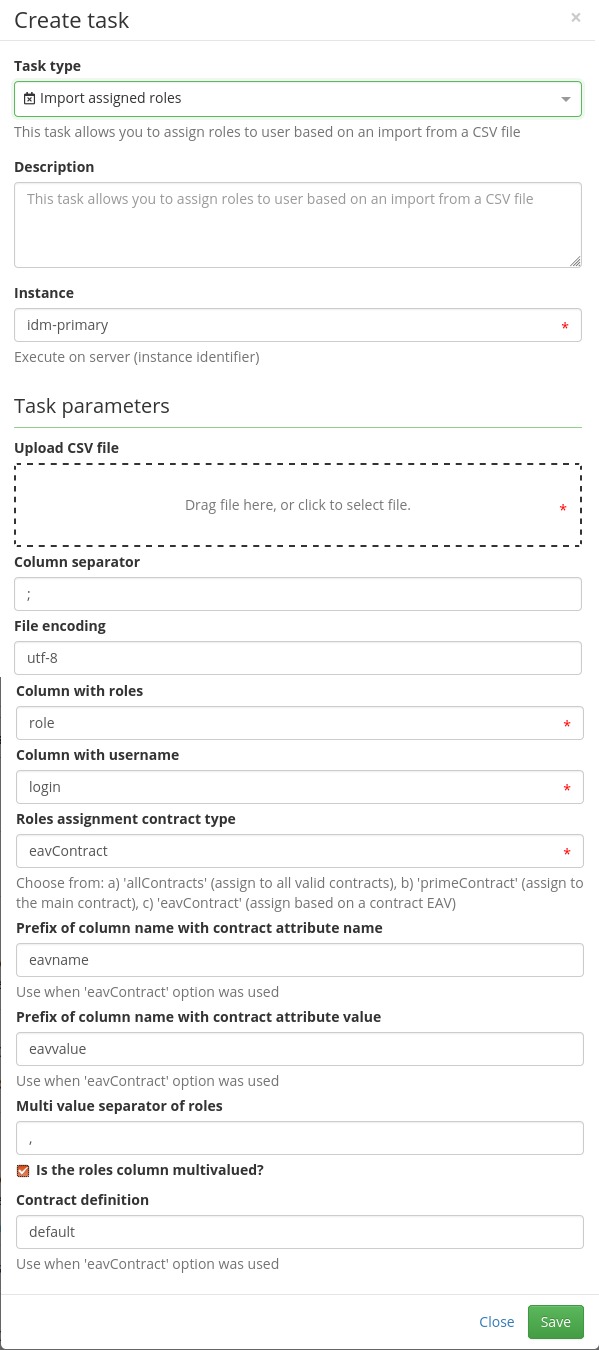Click the calendar icon in Task type

point(30,99)
